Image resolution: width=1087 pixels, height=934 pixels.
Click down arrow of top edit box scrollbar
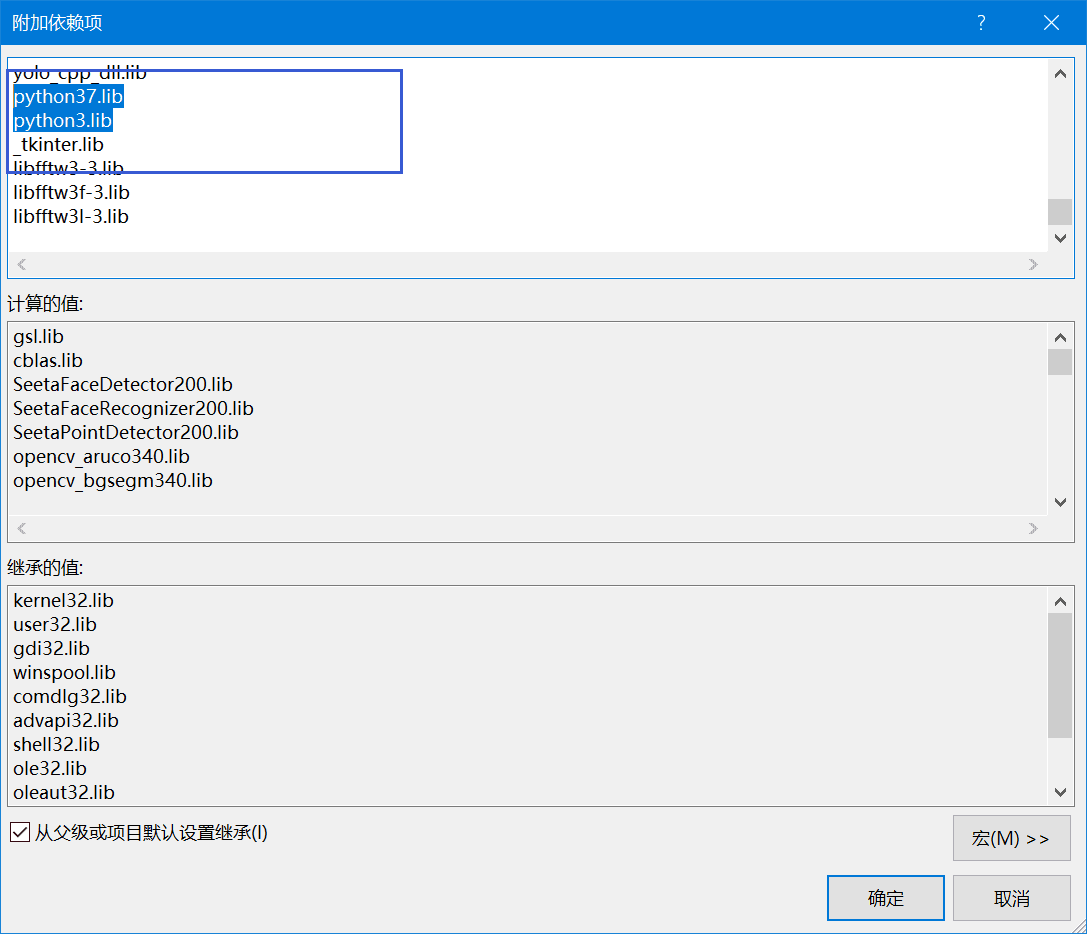tap(1060, 239)
